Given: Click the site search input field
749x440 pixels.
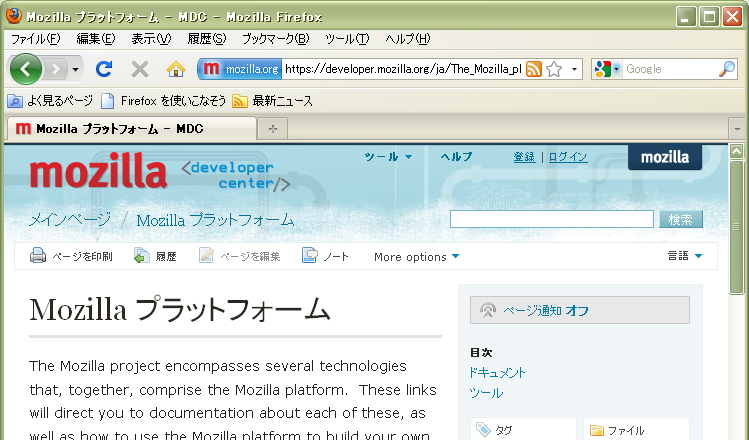Looking at the screenshot, I should (x=552, y=219).
